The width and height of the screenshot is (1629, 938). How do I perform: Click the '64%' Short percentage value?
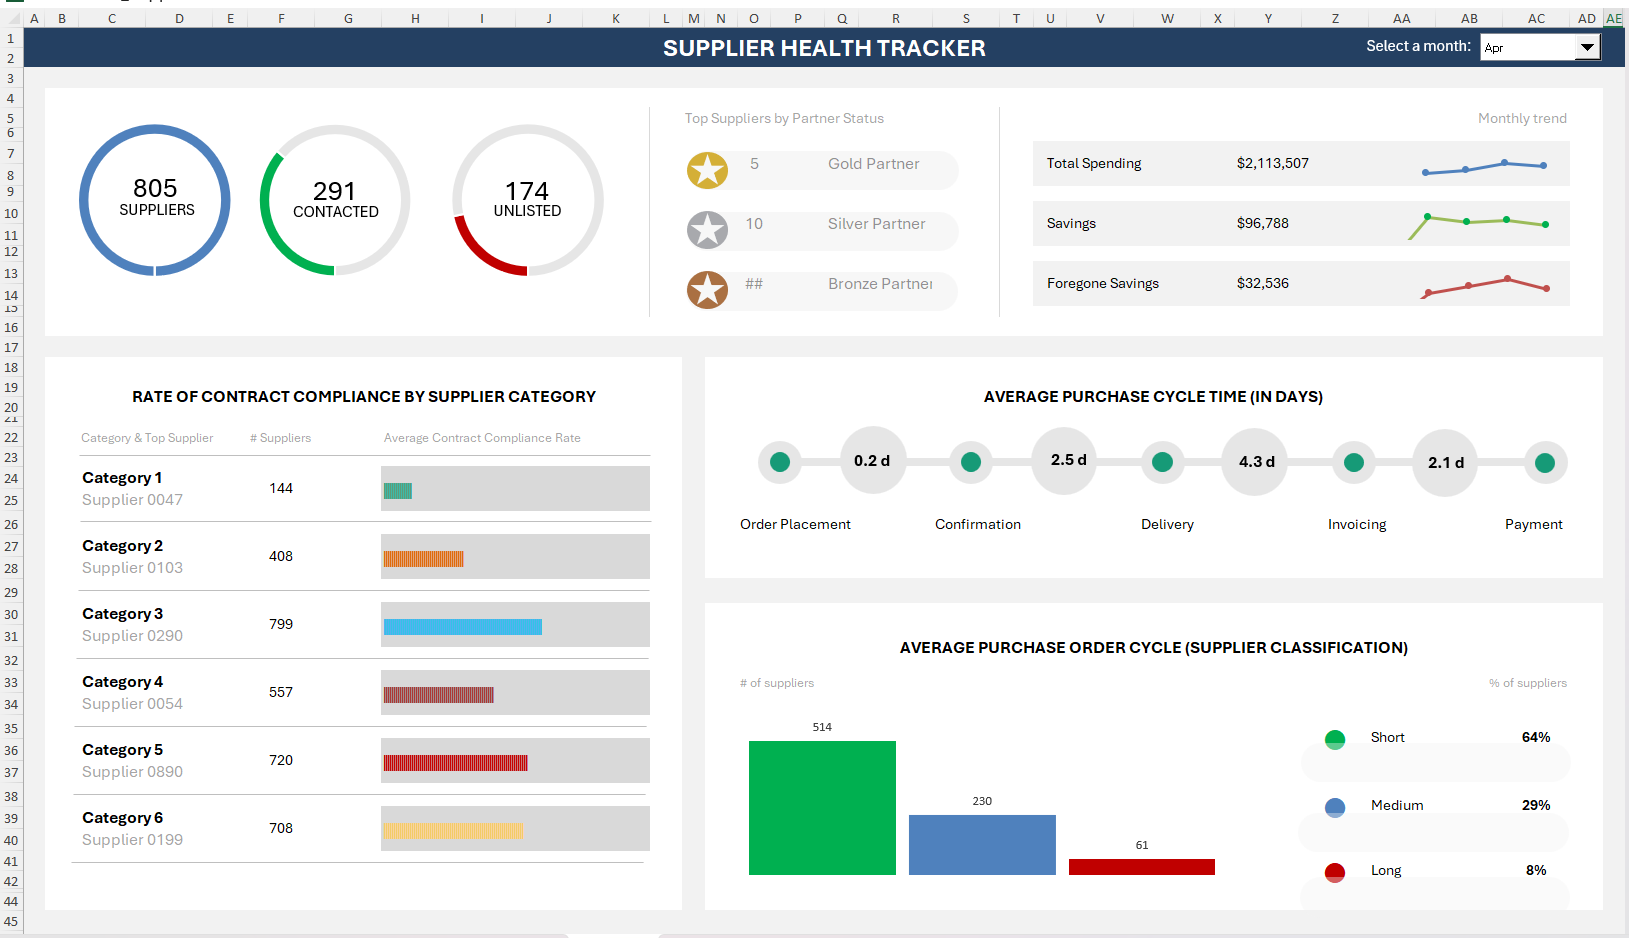(x=1536, y=737)
